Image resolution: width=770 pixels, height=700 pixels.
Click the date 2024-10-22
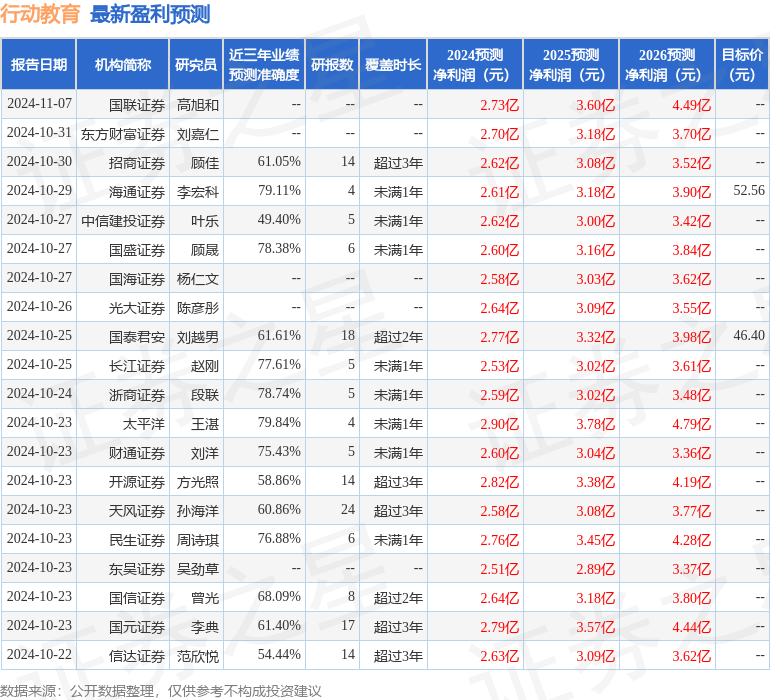(x=39, y=654)
